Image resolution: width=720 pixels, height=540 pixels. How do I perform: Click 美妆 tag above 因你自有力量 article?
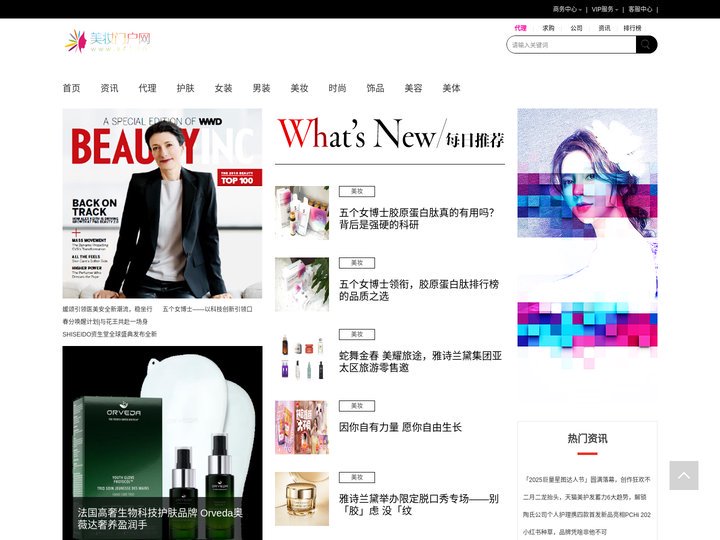click(357, 406)
